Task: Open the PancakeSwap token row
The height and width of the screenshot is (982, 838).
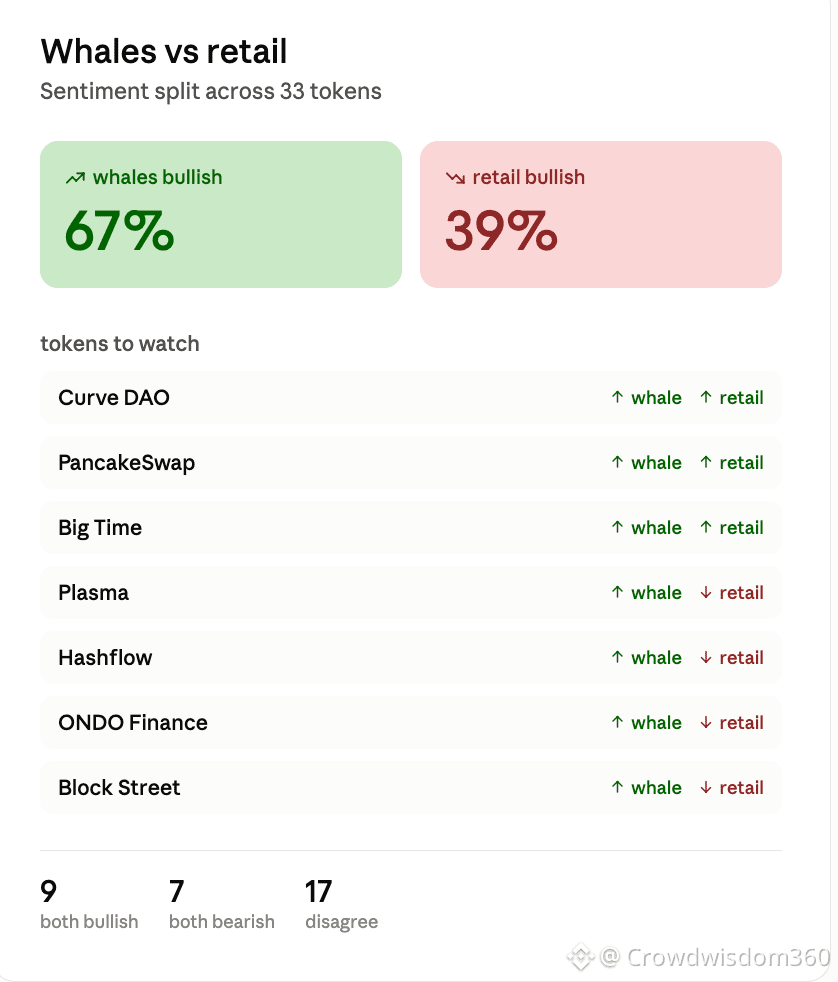Action: click(x=411, y=463)
